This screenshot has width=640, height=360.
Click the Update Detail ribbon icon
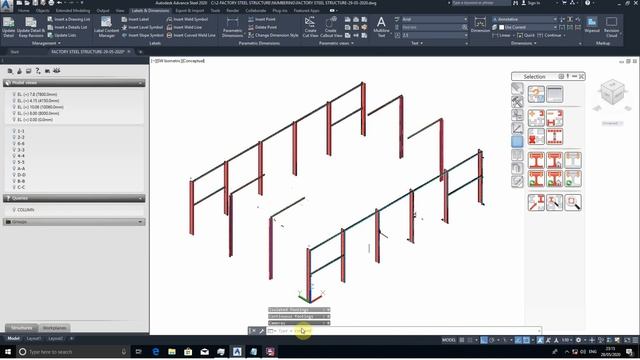pos(8,27)
